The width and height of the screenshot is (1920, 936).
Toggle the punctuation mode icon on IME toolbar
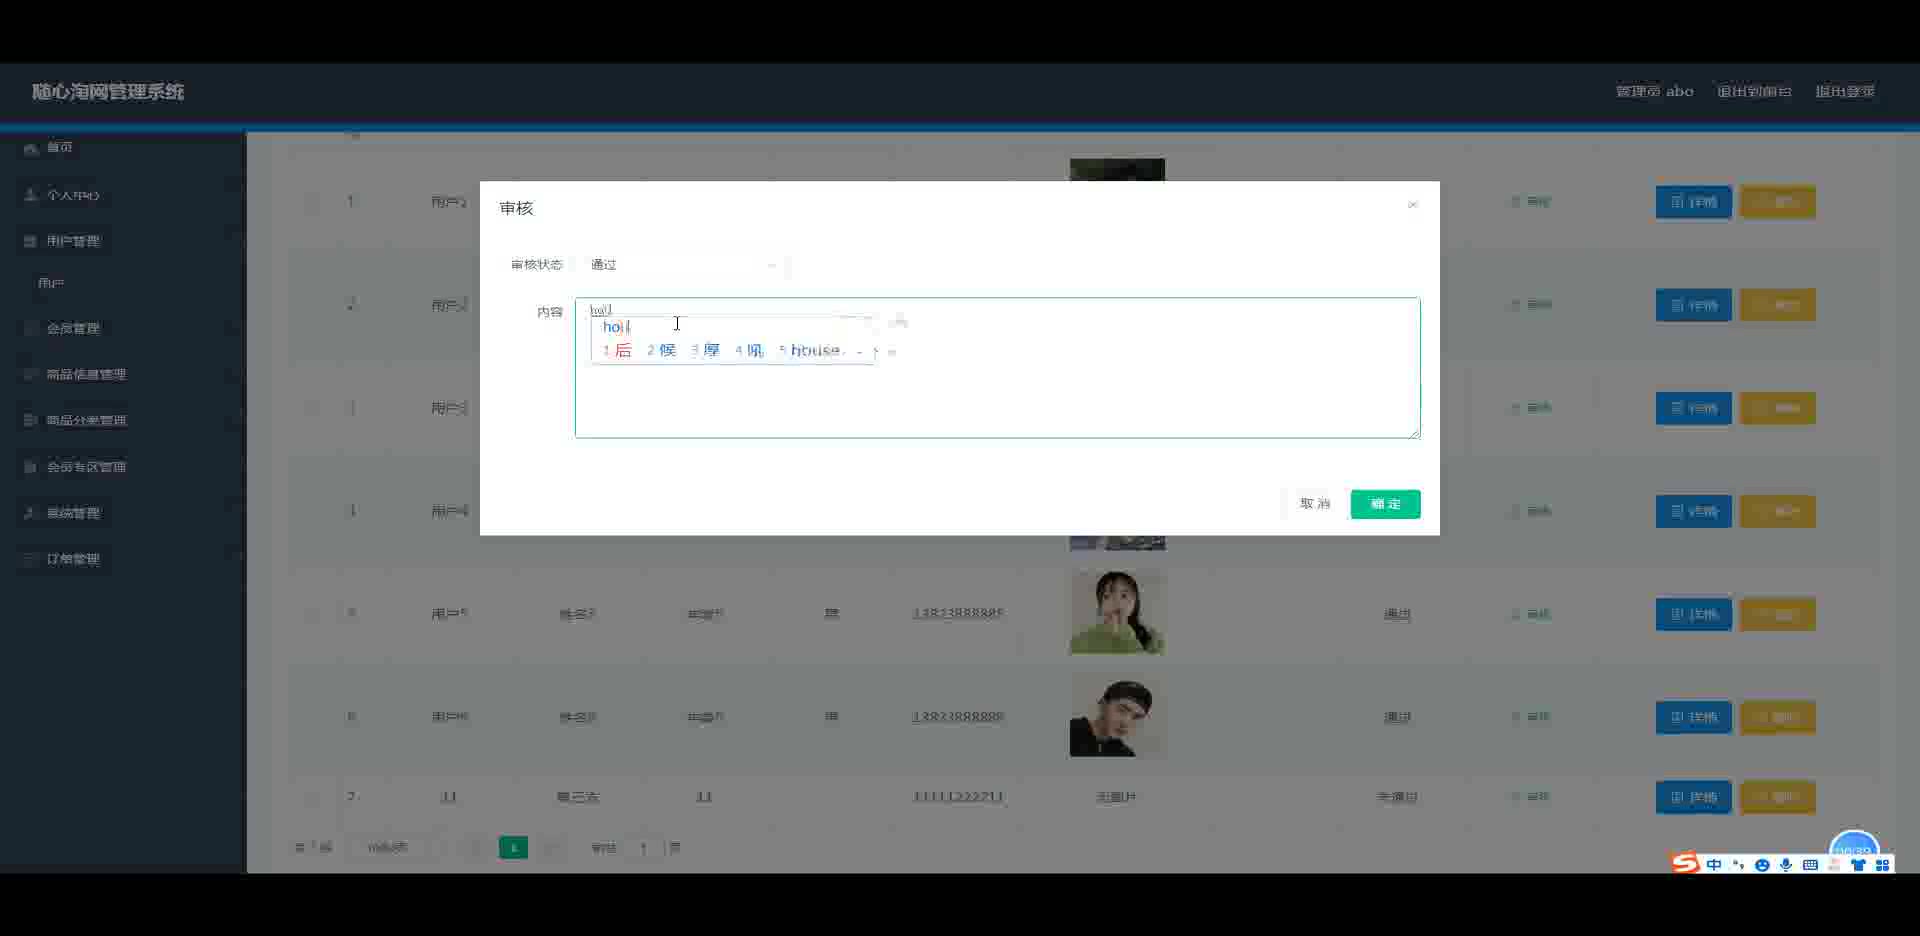click(1738, 865)
